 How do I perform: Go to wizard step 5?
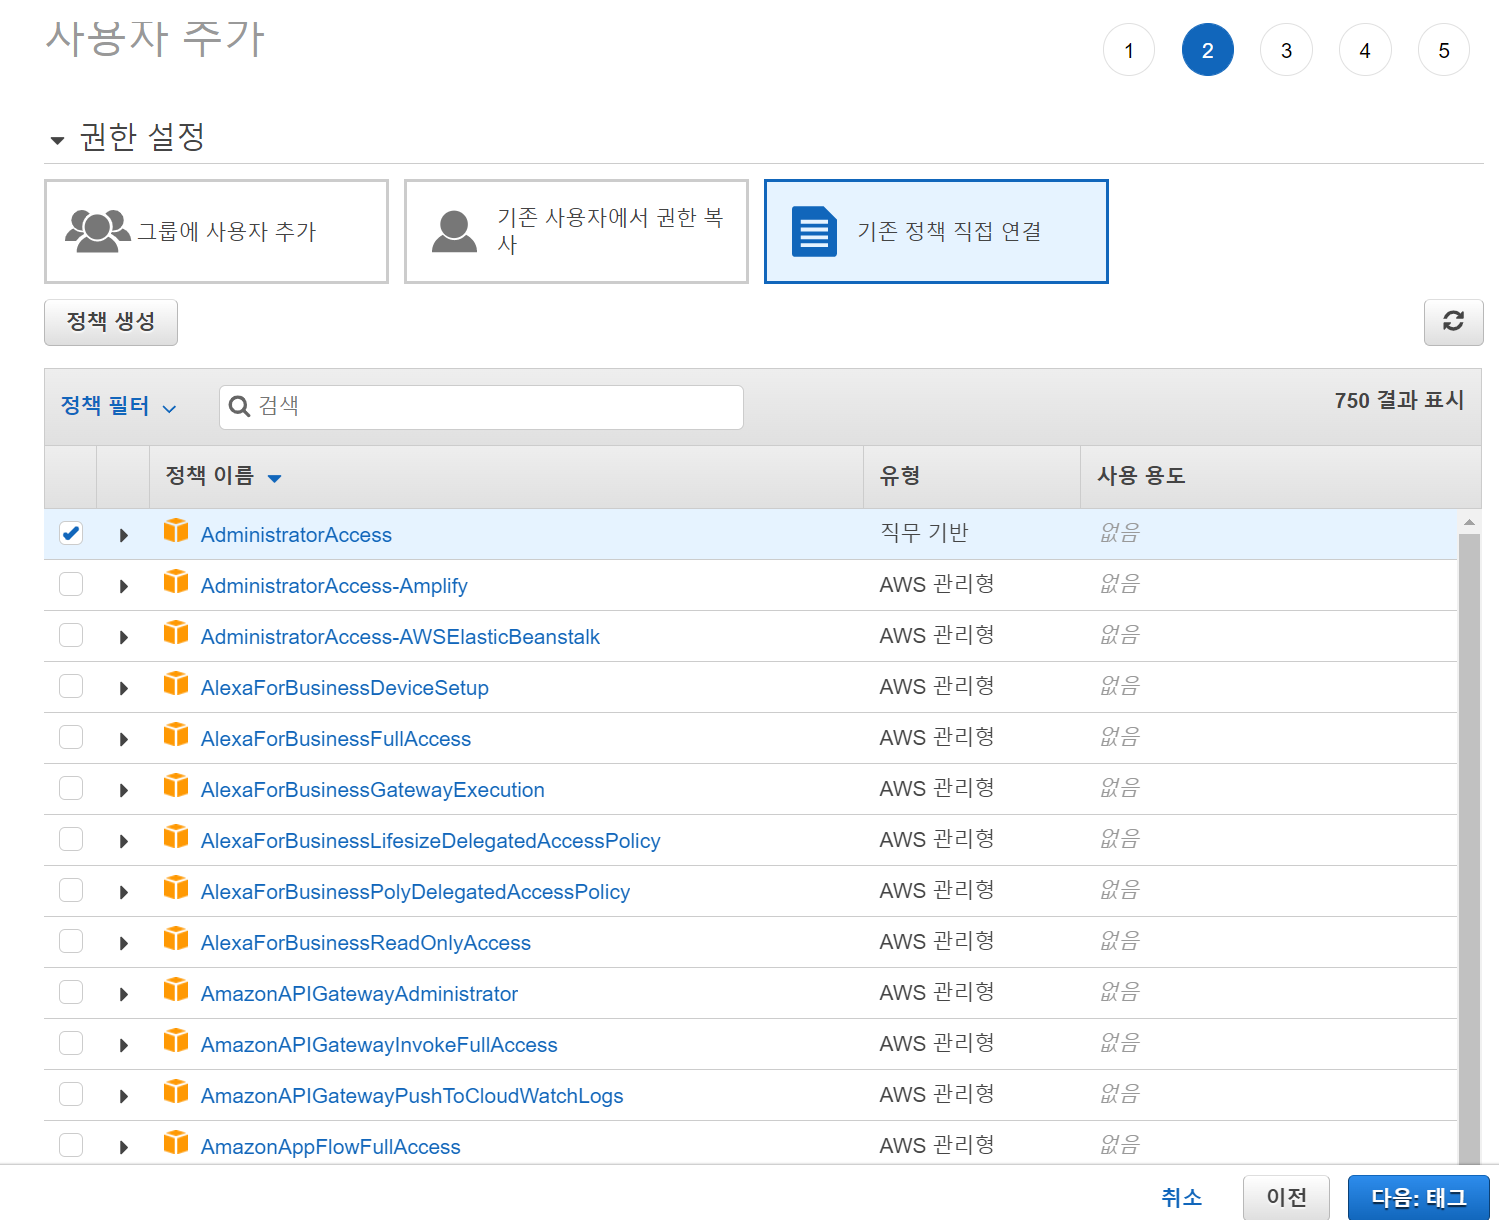click(x=1444, y=50)
